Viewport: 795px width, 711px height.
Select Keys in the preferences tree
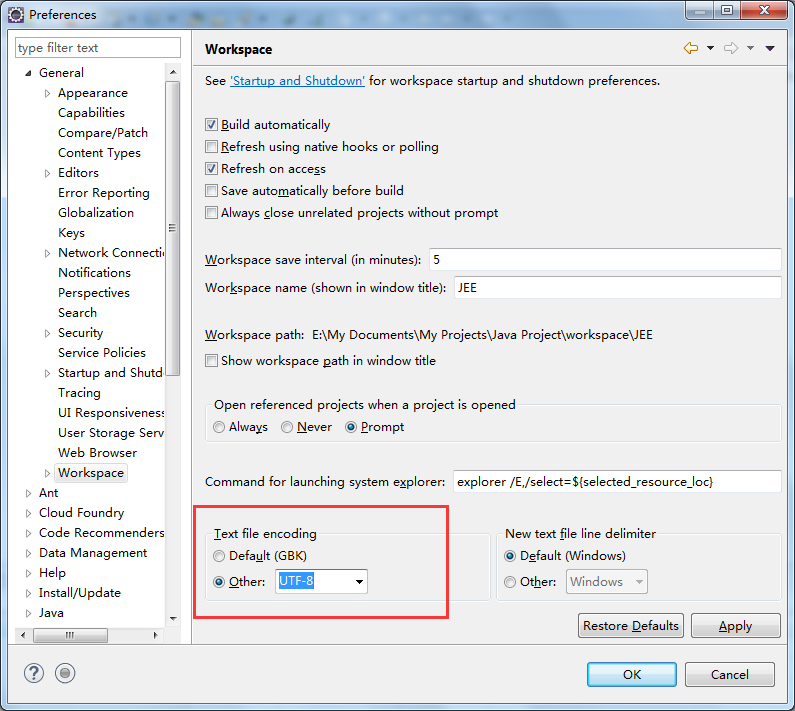tap(71, 233)
